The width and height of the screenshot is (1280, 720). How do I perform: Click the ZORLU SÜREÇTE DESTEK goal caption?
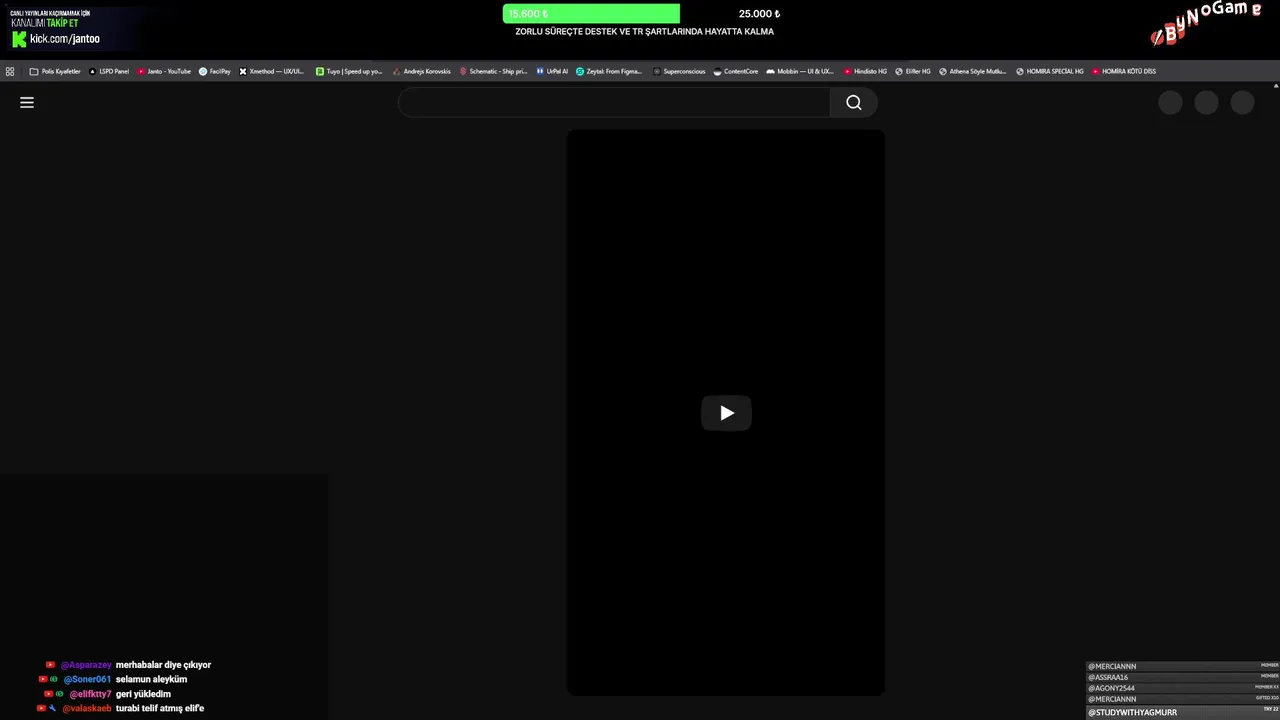click(644, 32)
